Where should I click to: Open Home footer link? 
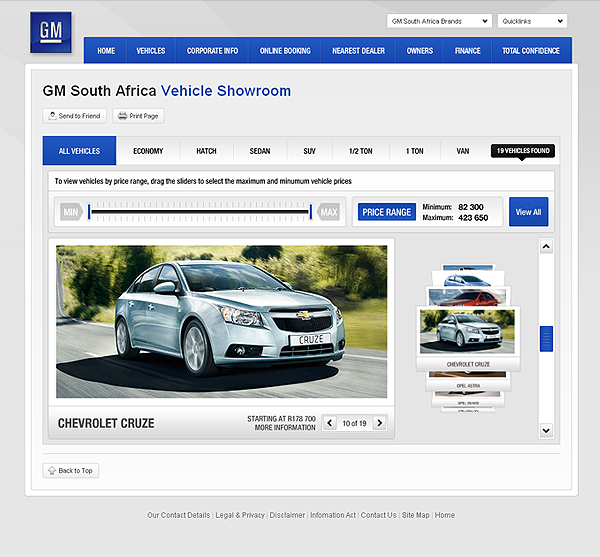445,515
